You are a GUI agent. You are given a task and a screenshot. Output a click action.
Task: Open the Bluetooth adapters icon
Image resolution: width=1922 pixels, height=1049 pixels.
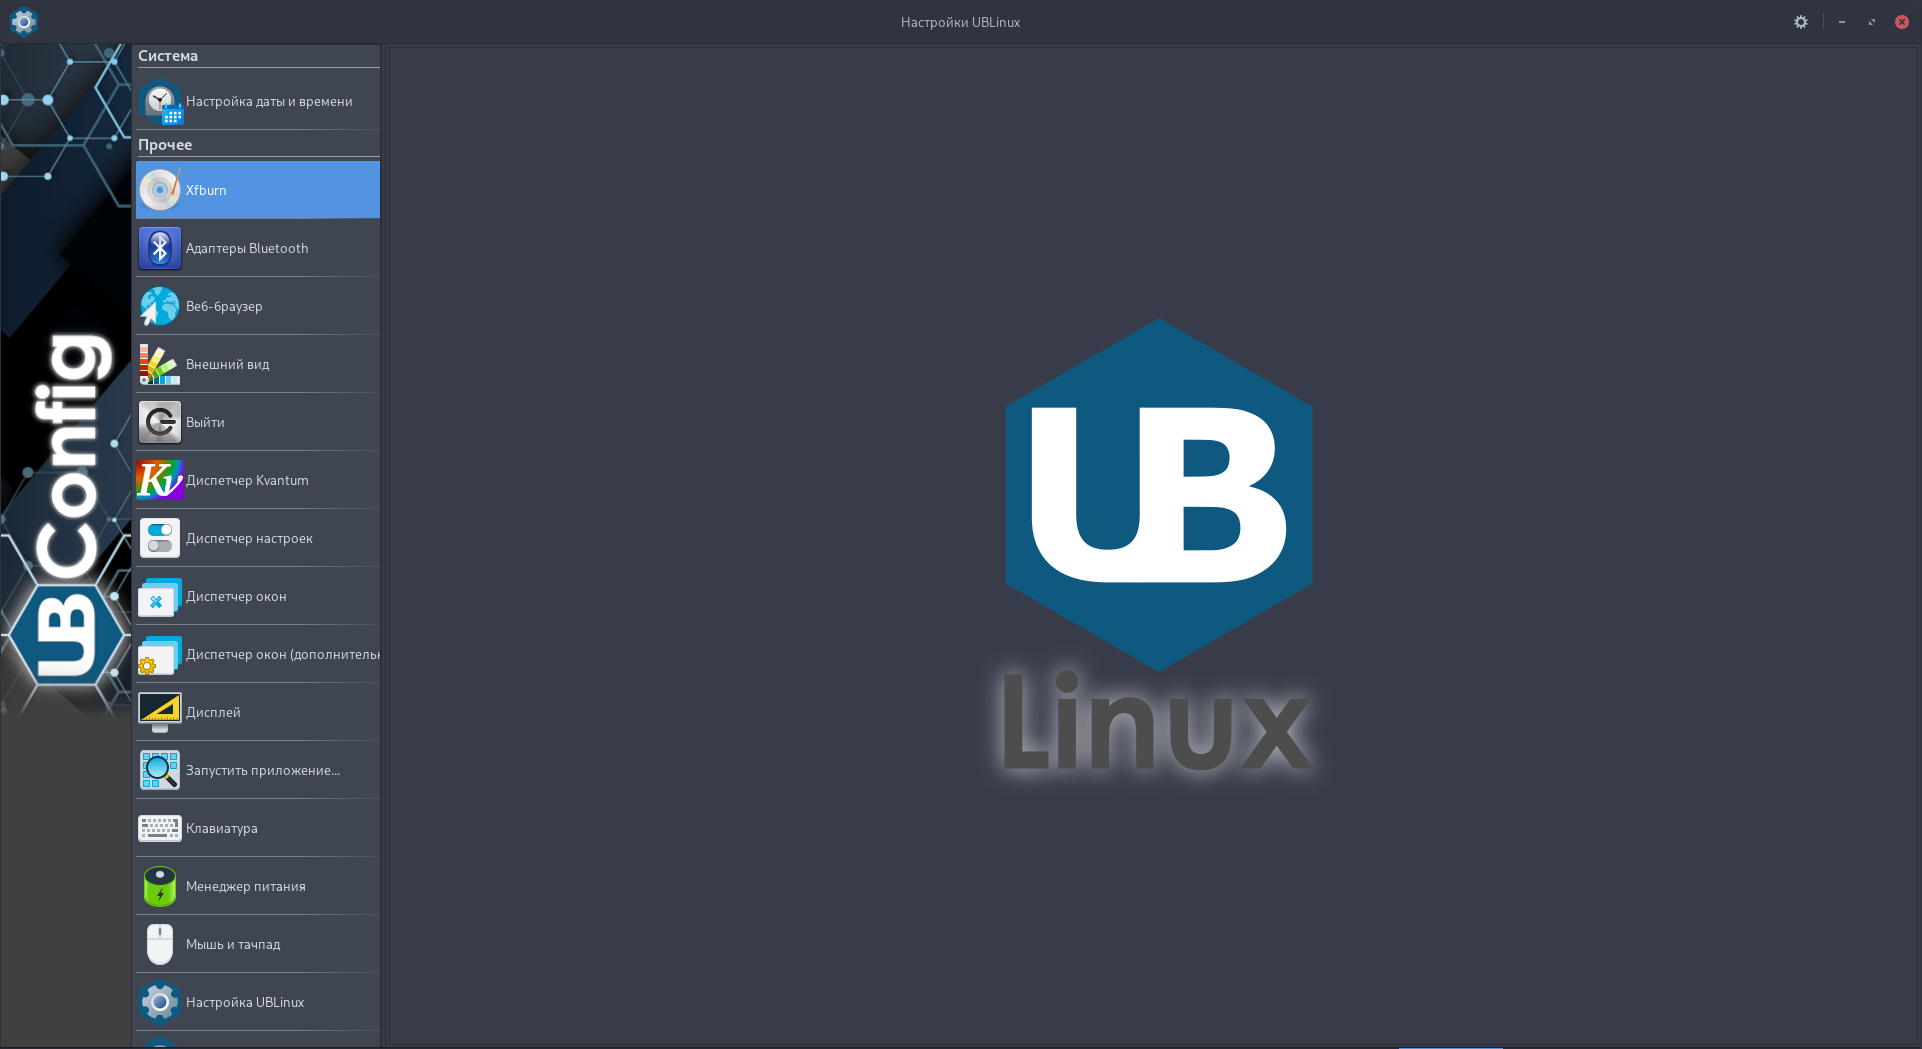click(x=160, y=248)
